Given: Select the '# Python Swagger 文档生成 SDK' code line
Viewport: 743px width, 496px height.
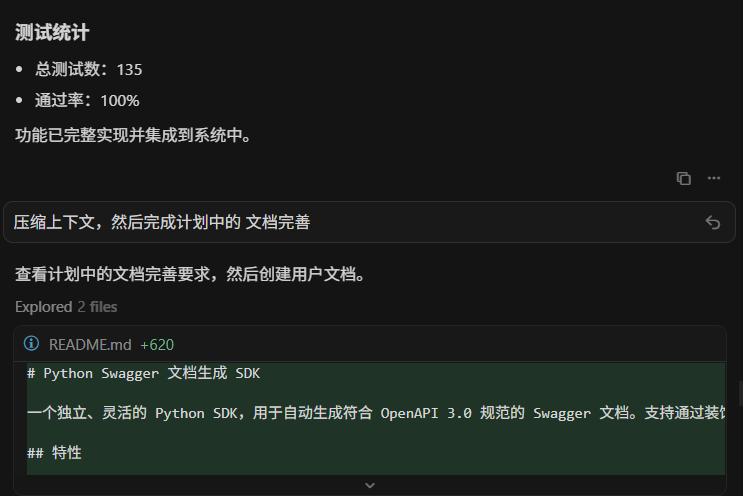Looking at the screenshot, I should [x=144, y=373].
